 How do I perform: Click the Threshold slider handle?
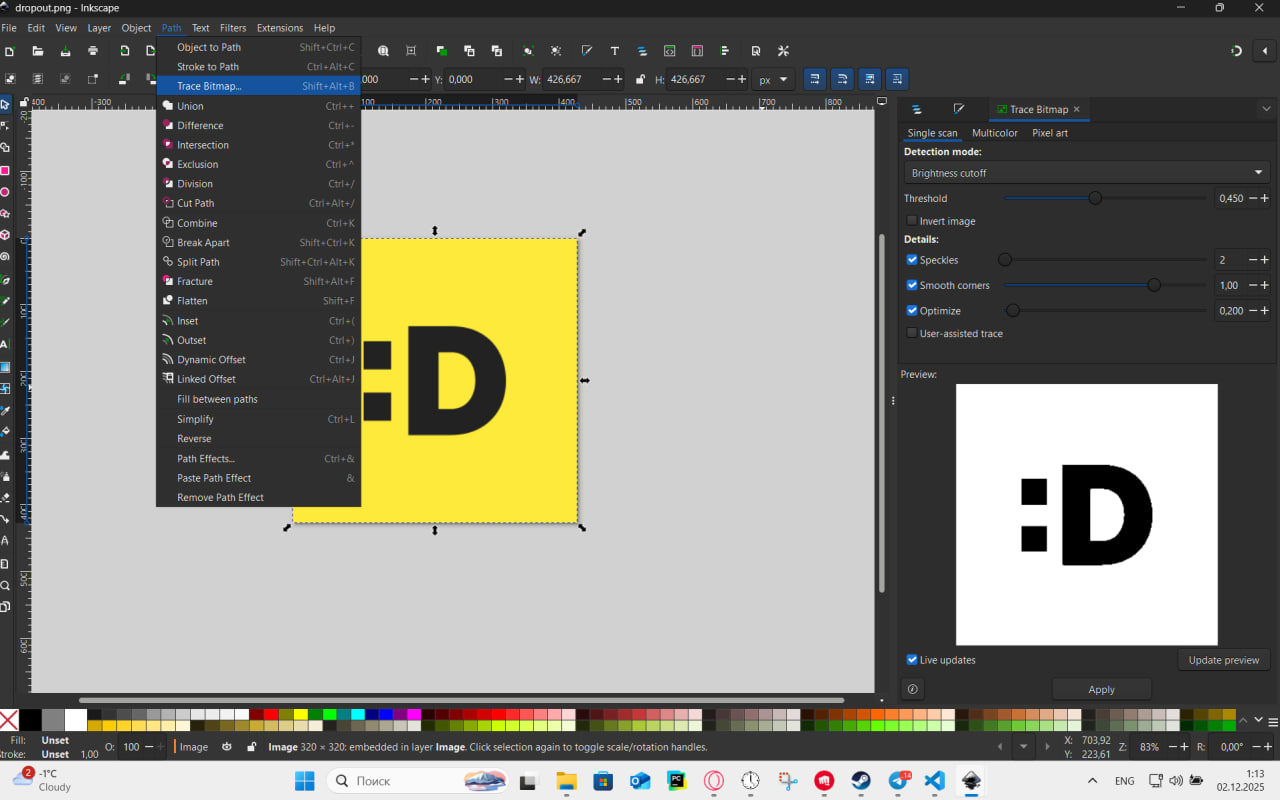pos(1095,198)
